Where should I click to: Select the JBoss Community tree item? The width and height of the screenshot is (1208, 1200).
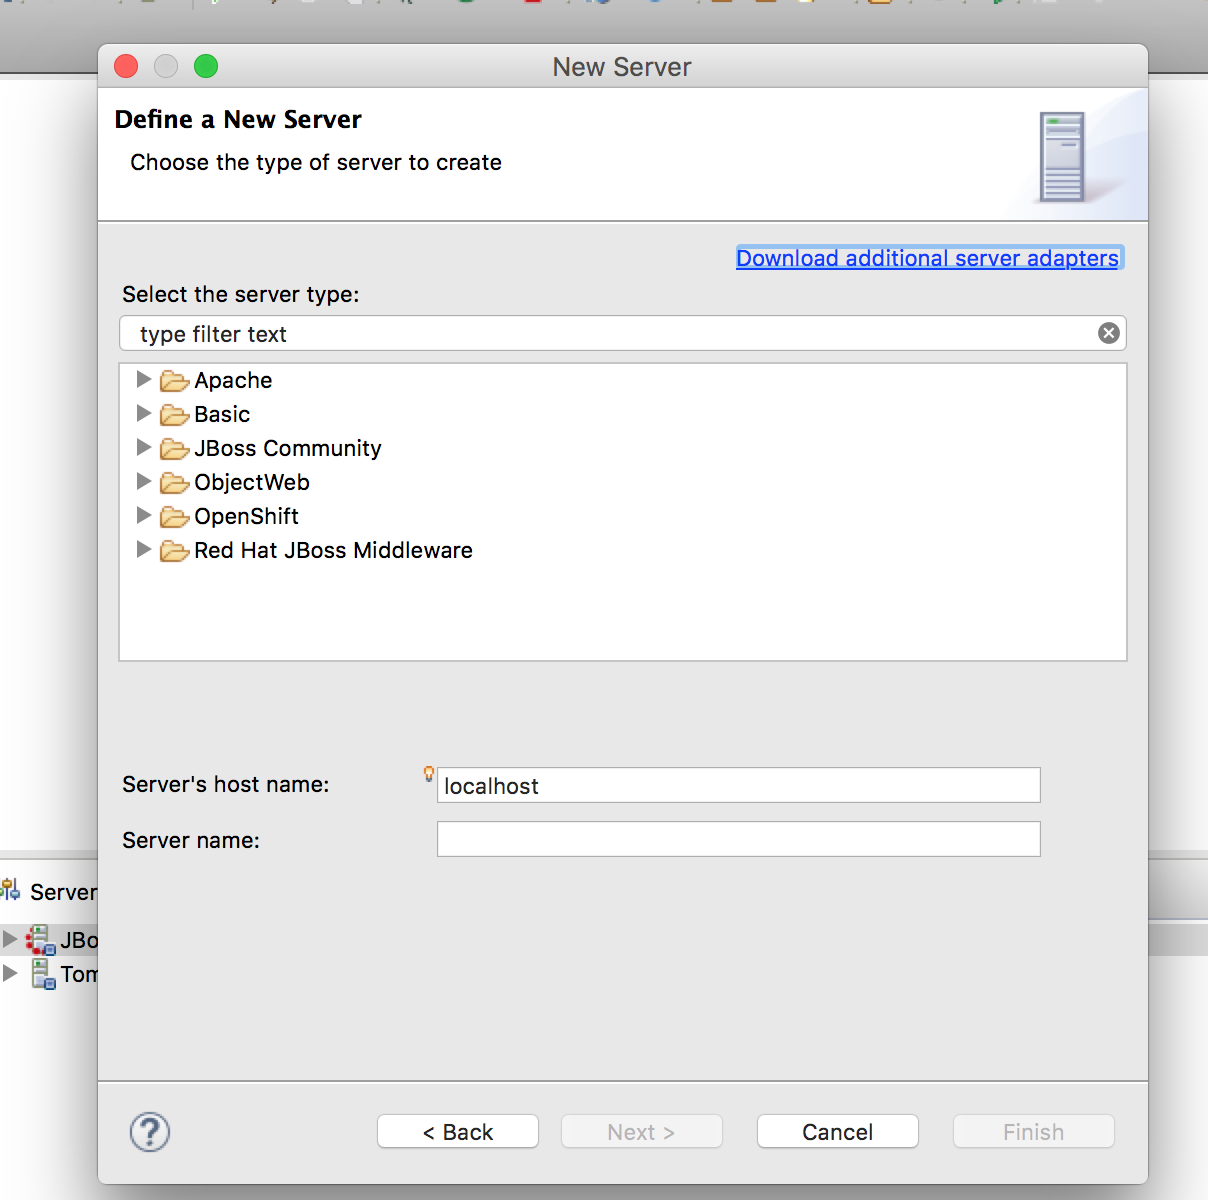click(x=288, y=448)
